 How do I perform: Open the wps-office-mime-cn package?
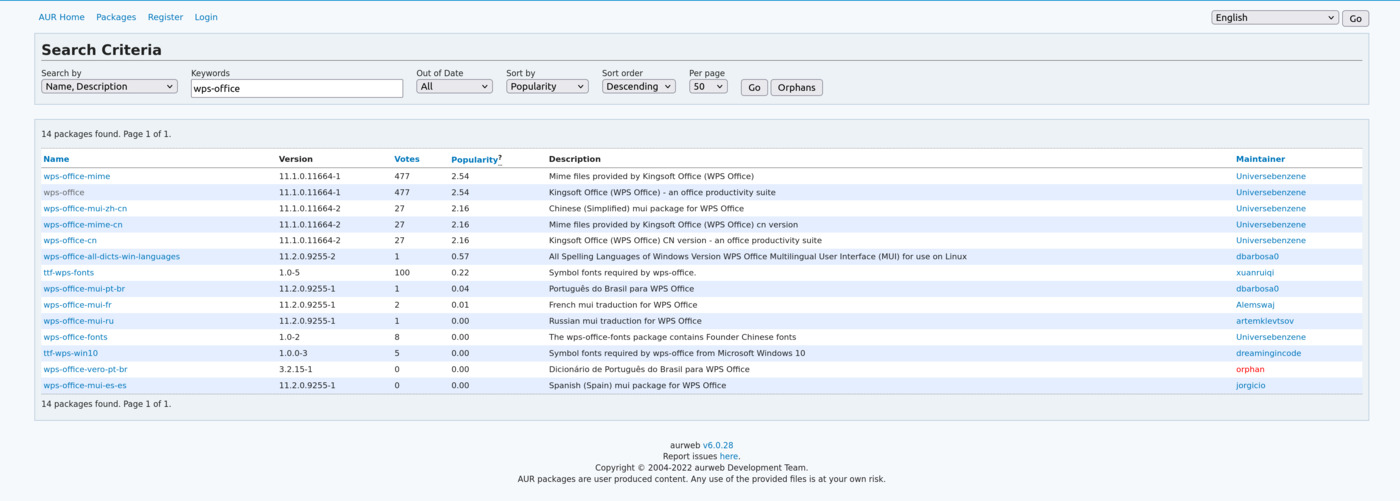(83, 224)
